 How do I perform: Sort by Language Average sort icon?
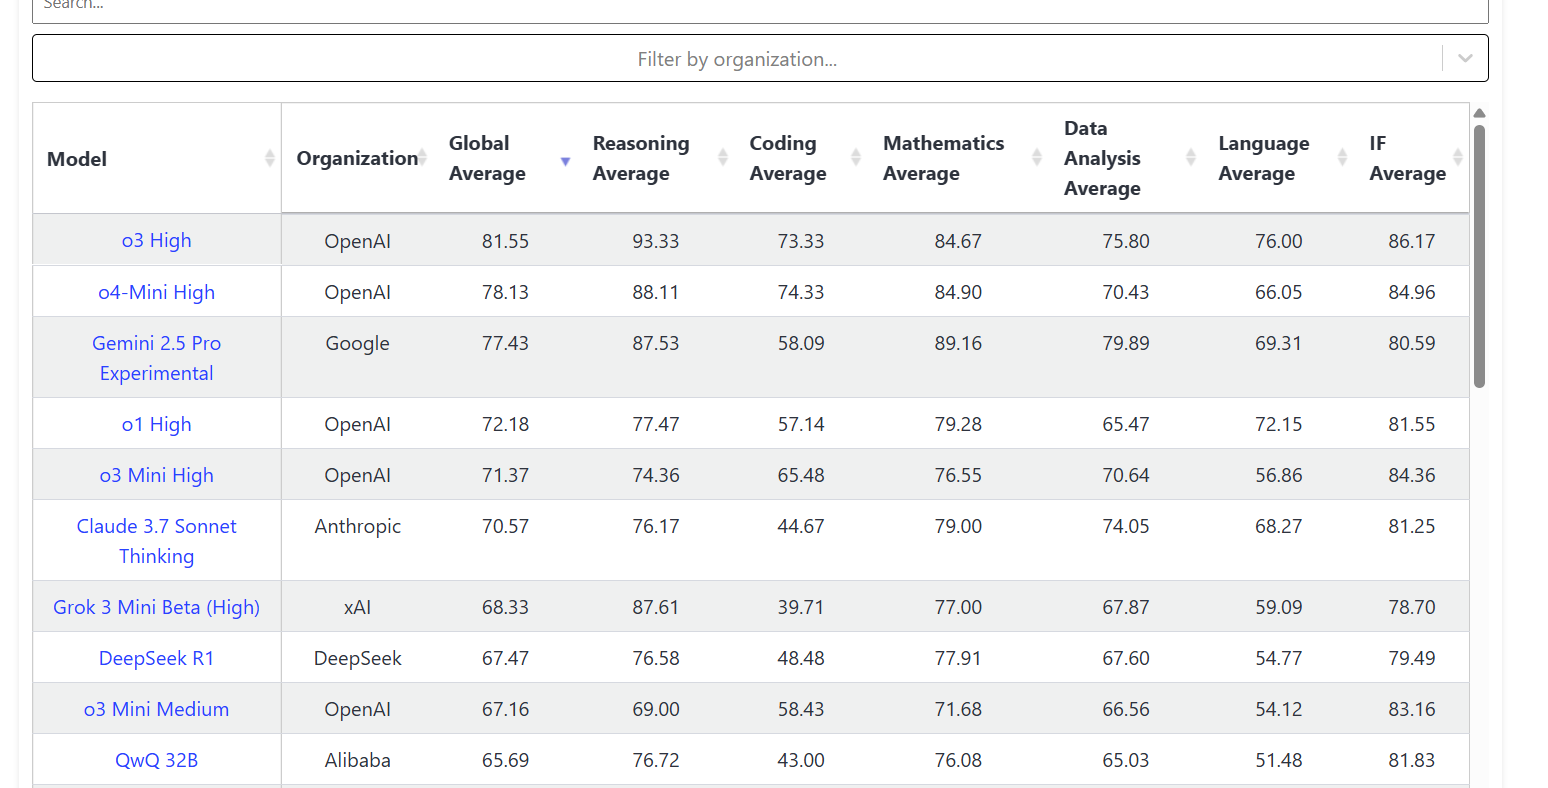point(1342,157)
